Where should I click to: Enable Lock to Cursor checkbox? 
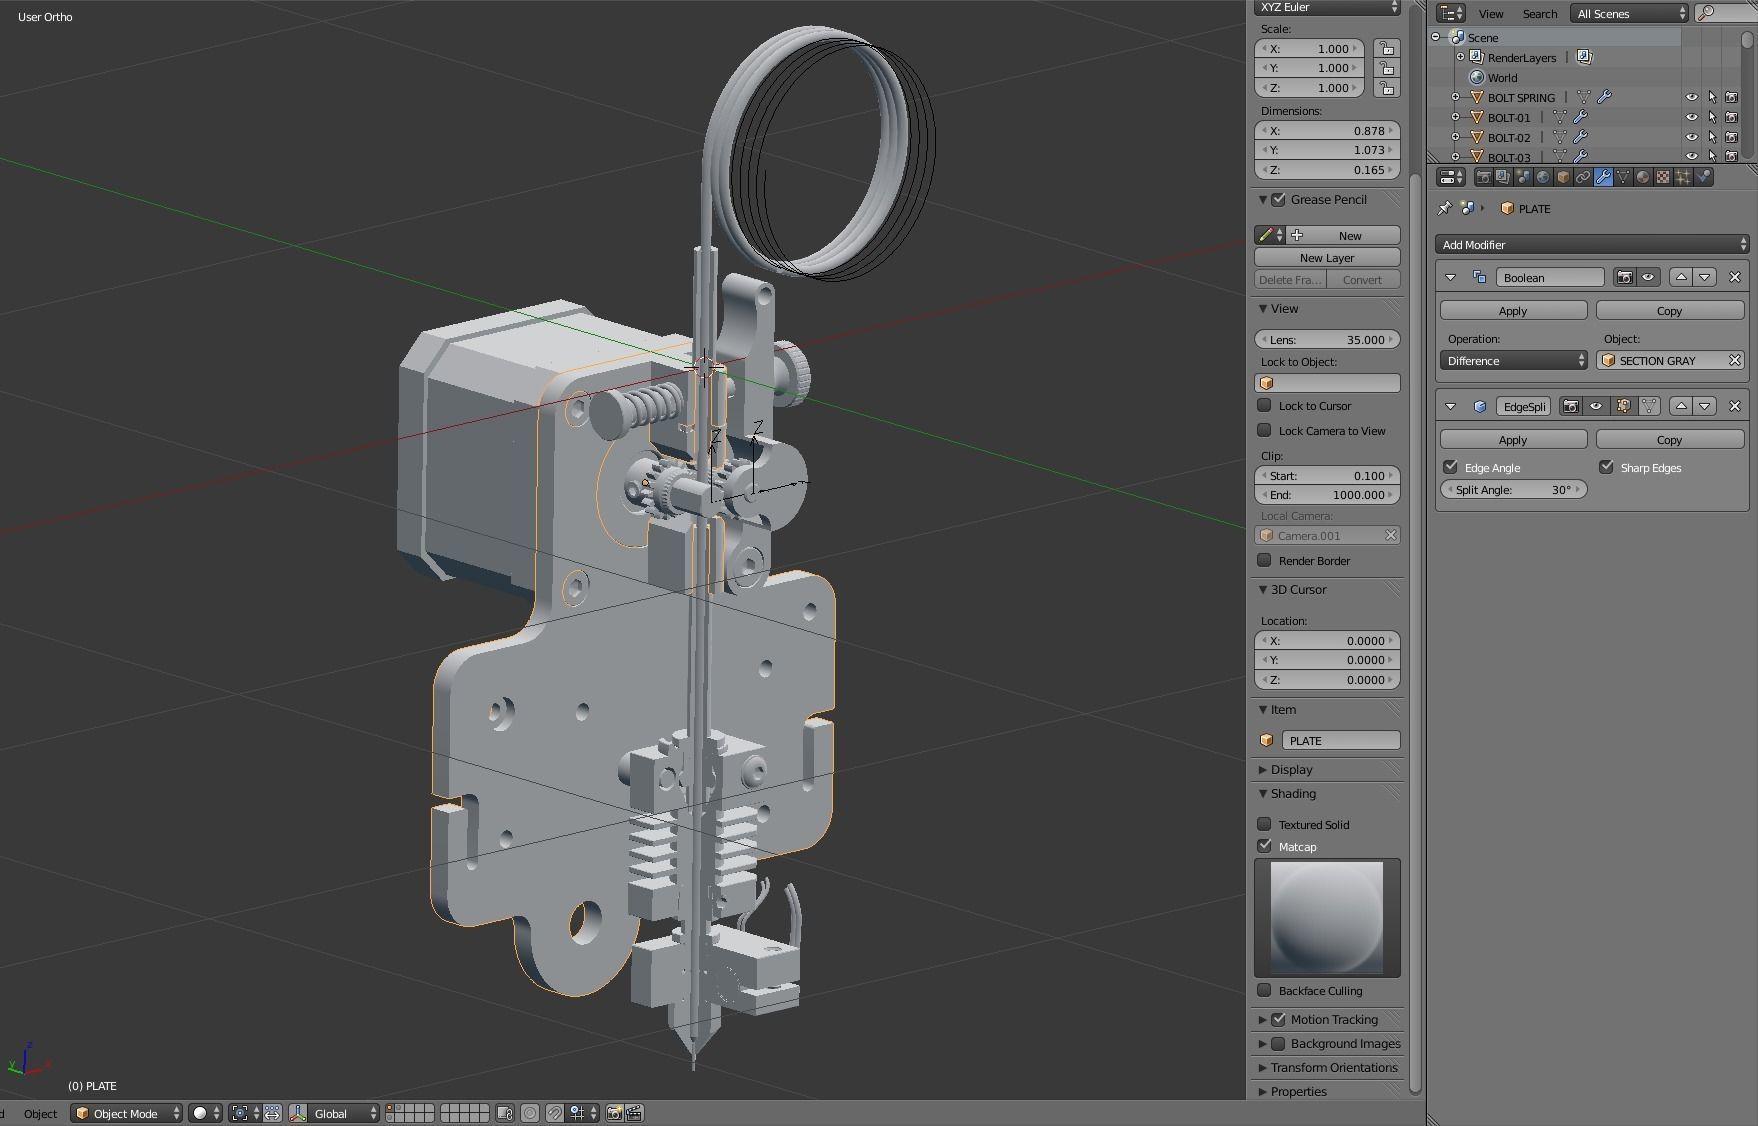coord(1264,405)
